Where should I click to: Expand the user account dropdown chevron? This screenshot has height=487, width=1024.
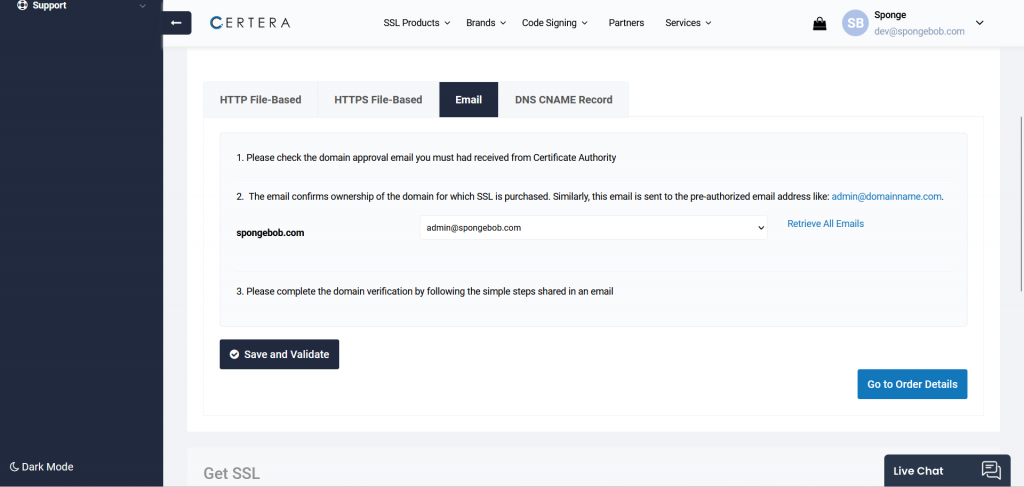pyautogui.click(x=980, y=23)
